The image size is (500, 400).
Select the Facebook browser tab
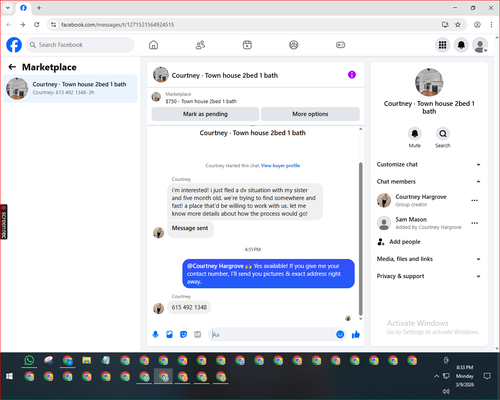[23, 8]
